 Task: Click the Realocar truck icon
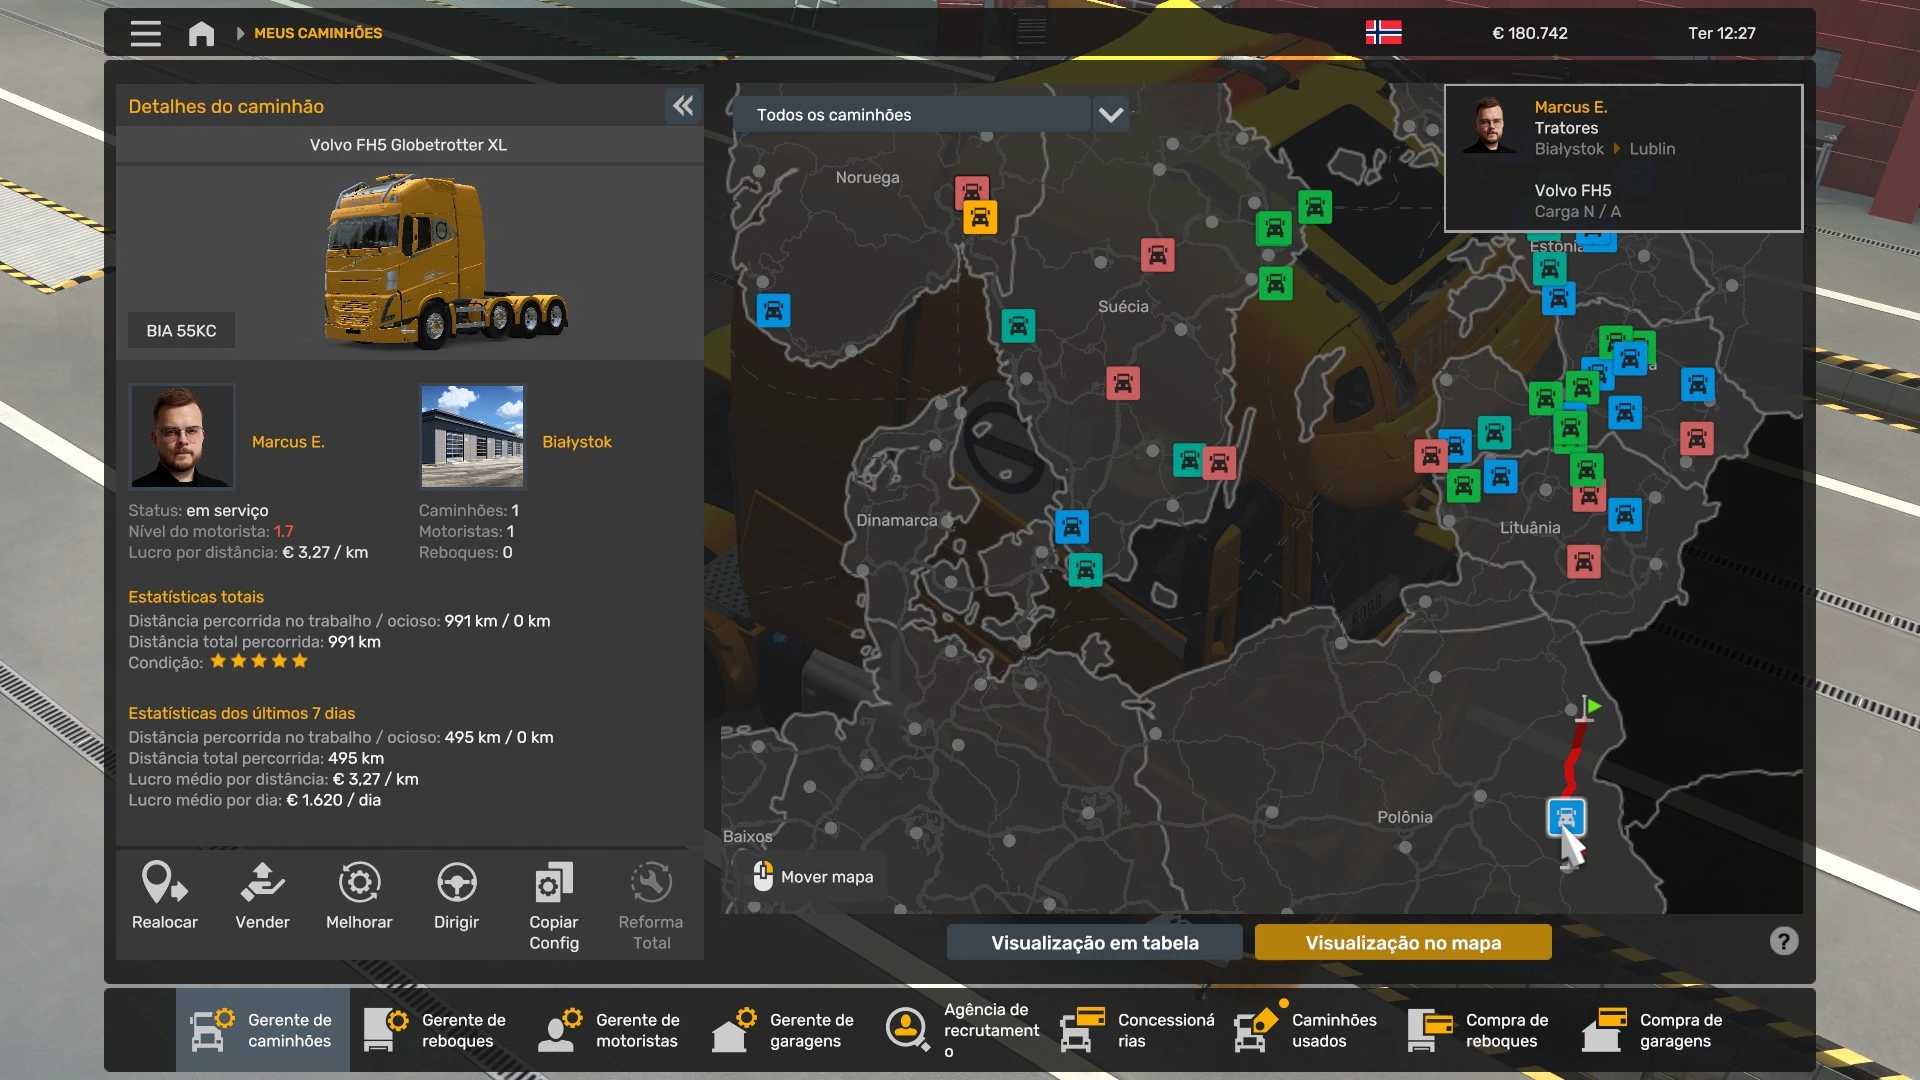[x=165, y=883]
